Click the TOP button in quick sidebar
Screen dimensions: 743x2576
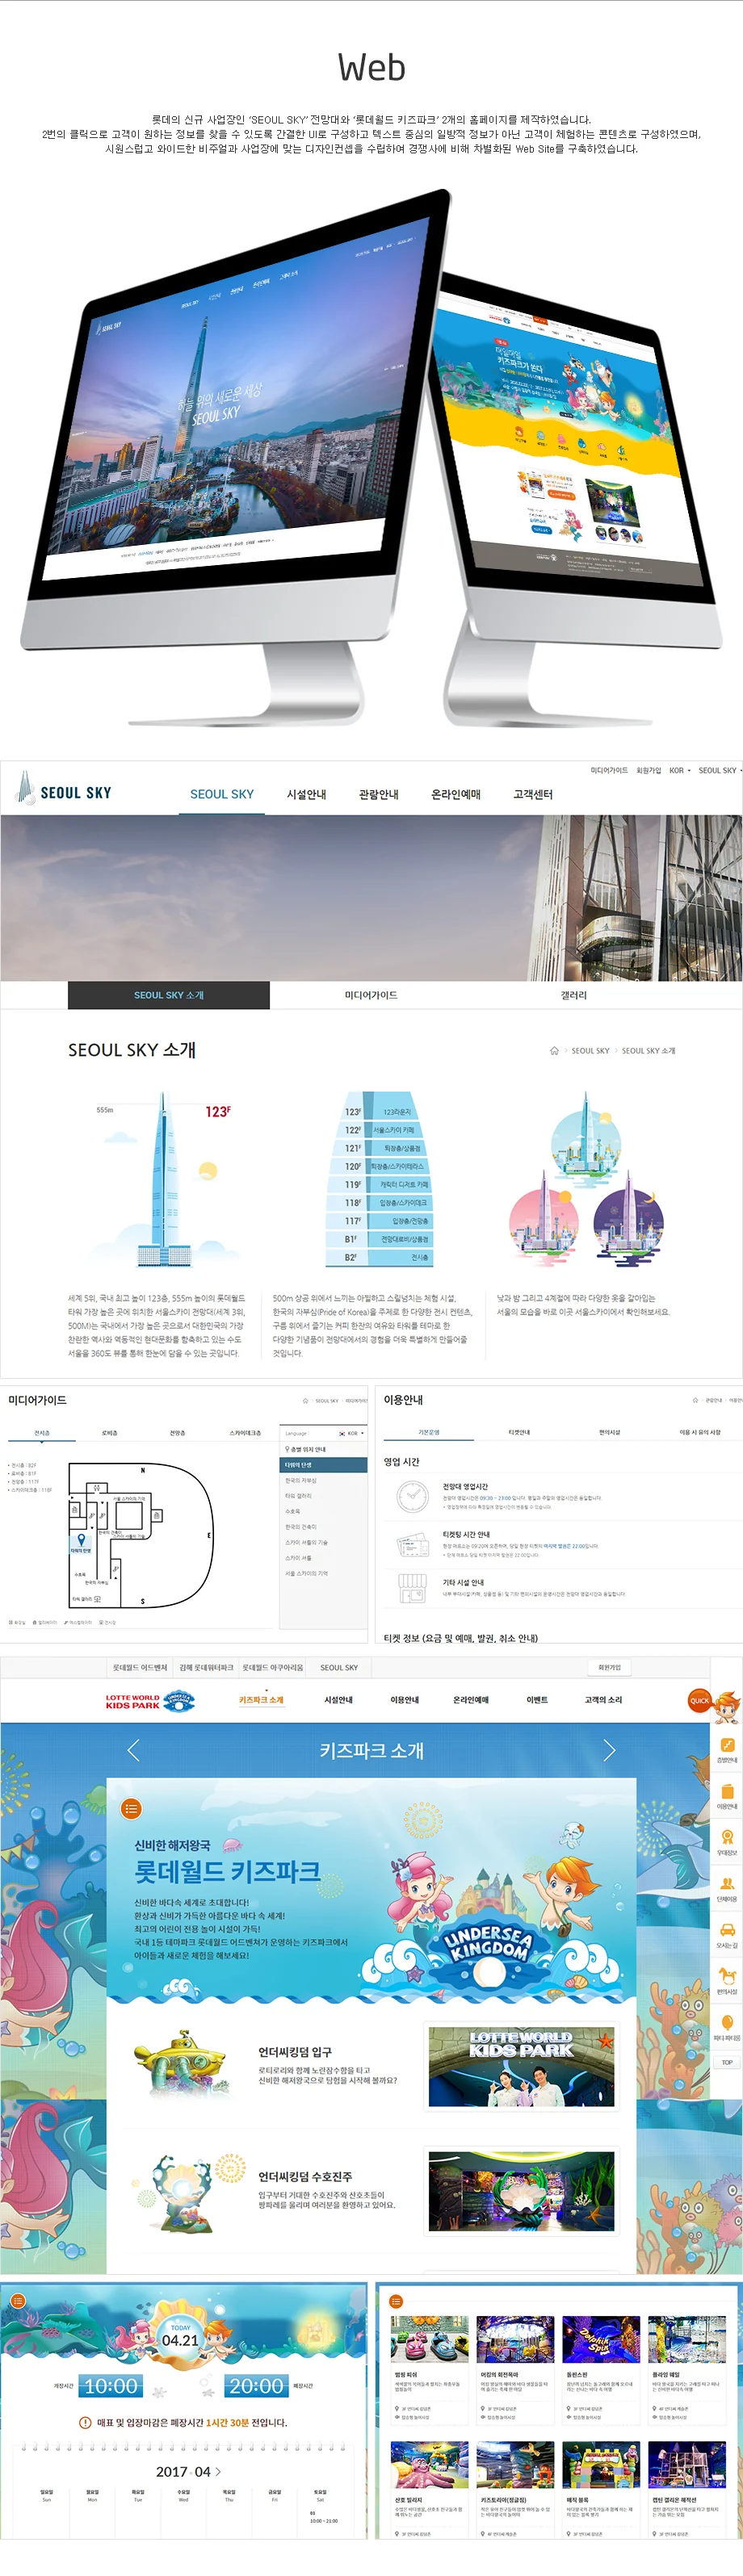727,2062
